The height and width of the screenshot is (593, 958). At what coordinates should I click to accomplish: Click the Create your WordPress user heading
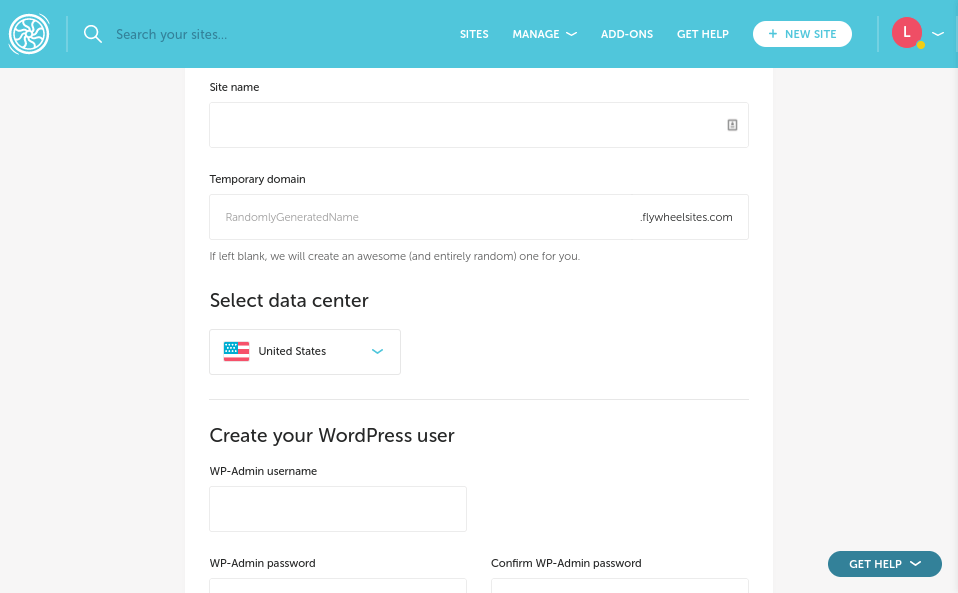[x=332, y=435]
